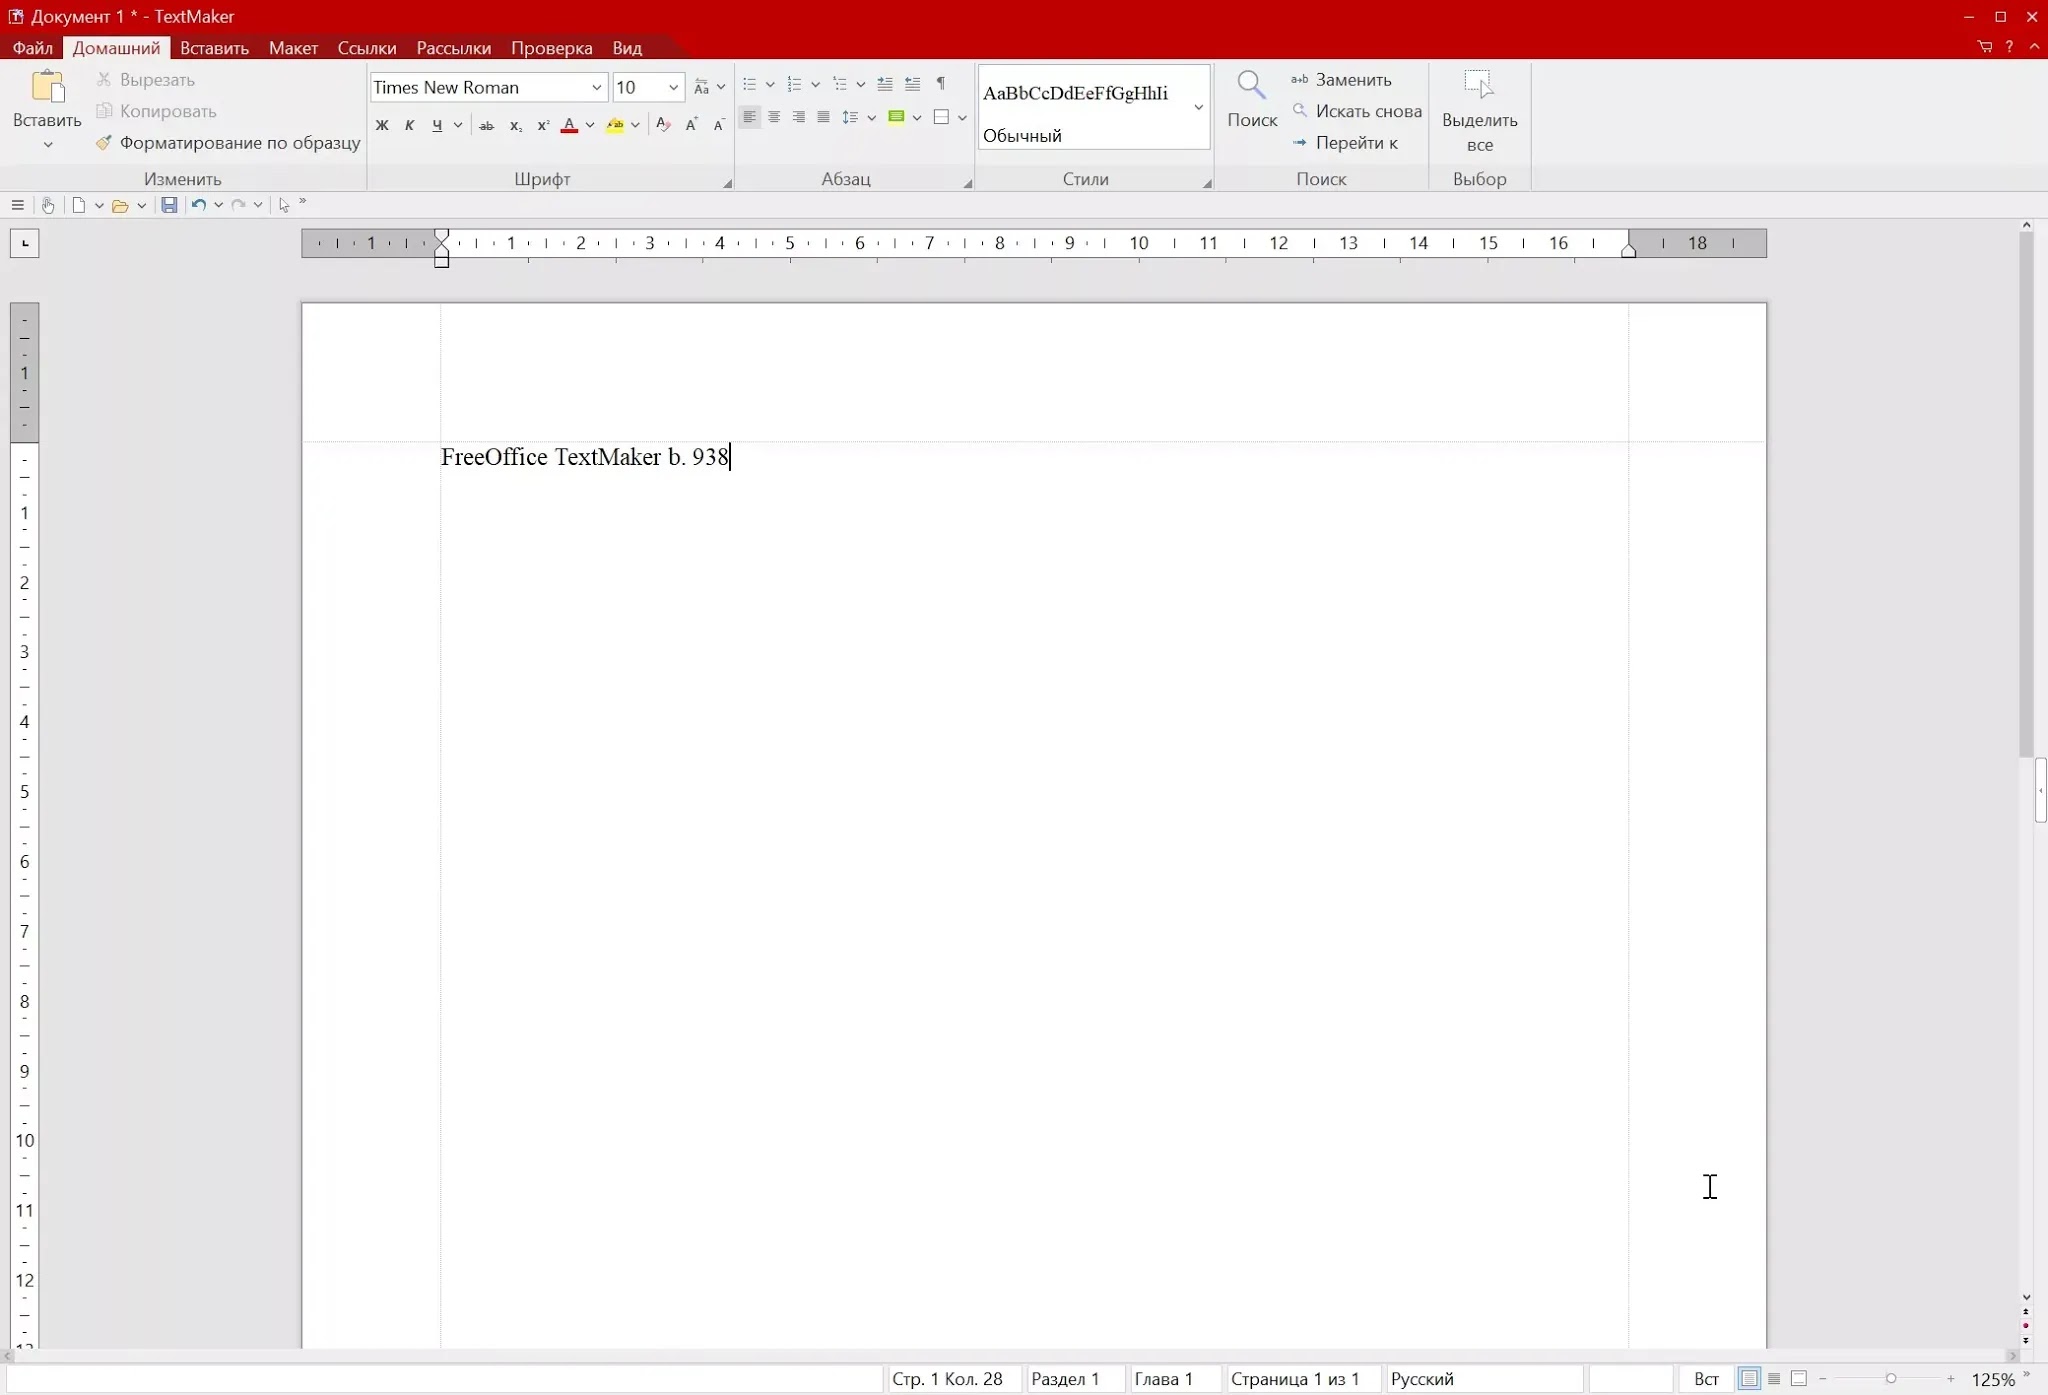
Task: Click the clear character formatting icon
Action: [x=662, y=125]
